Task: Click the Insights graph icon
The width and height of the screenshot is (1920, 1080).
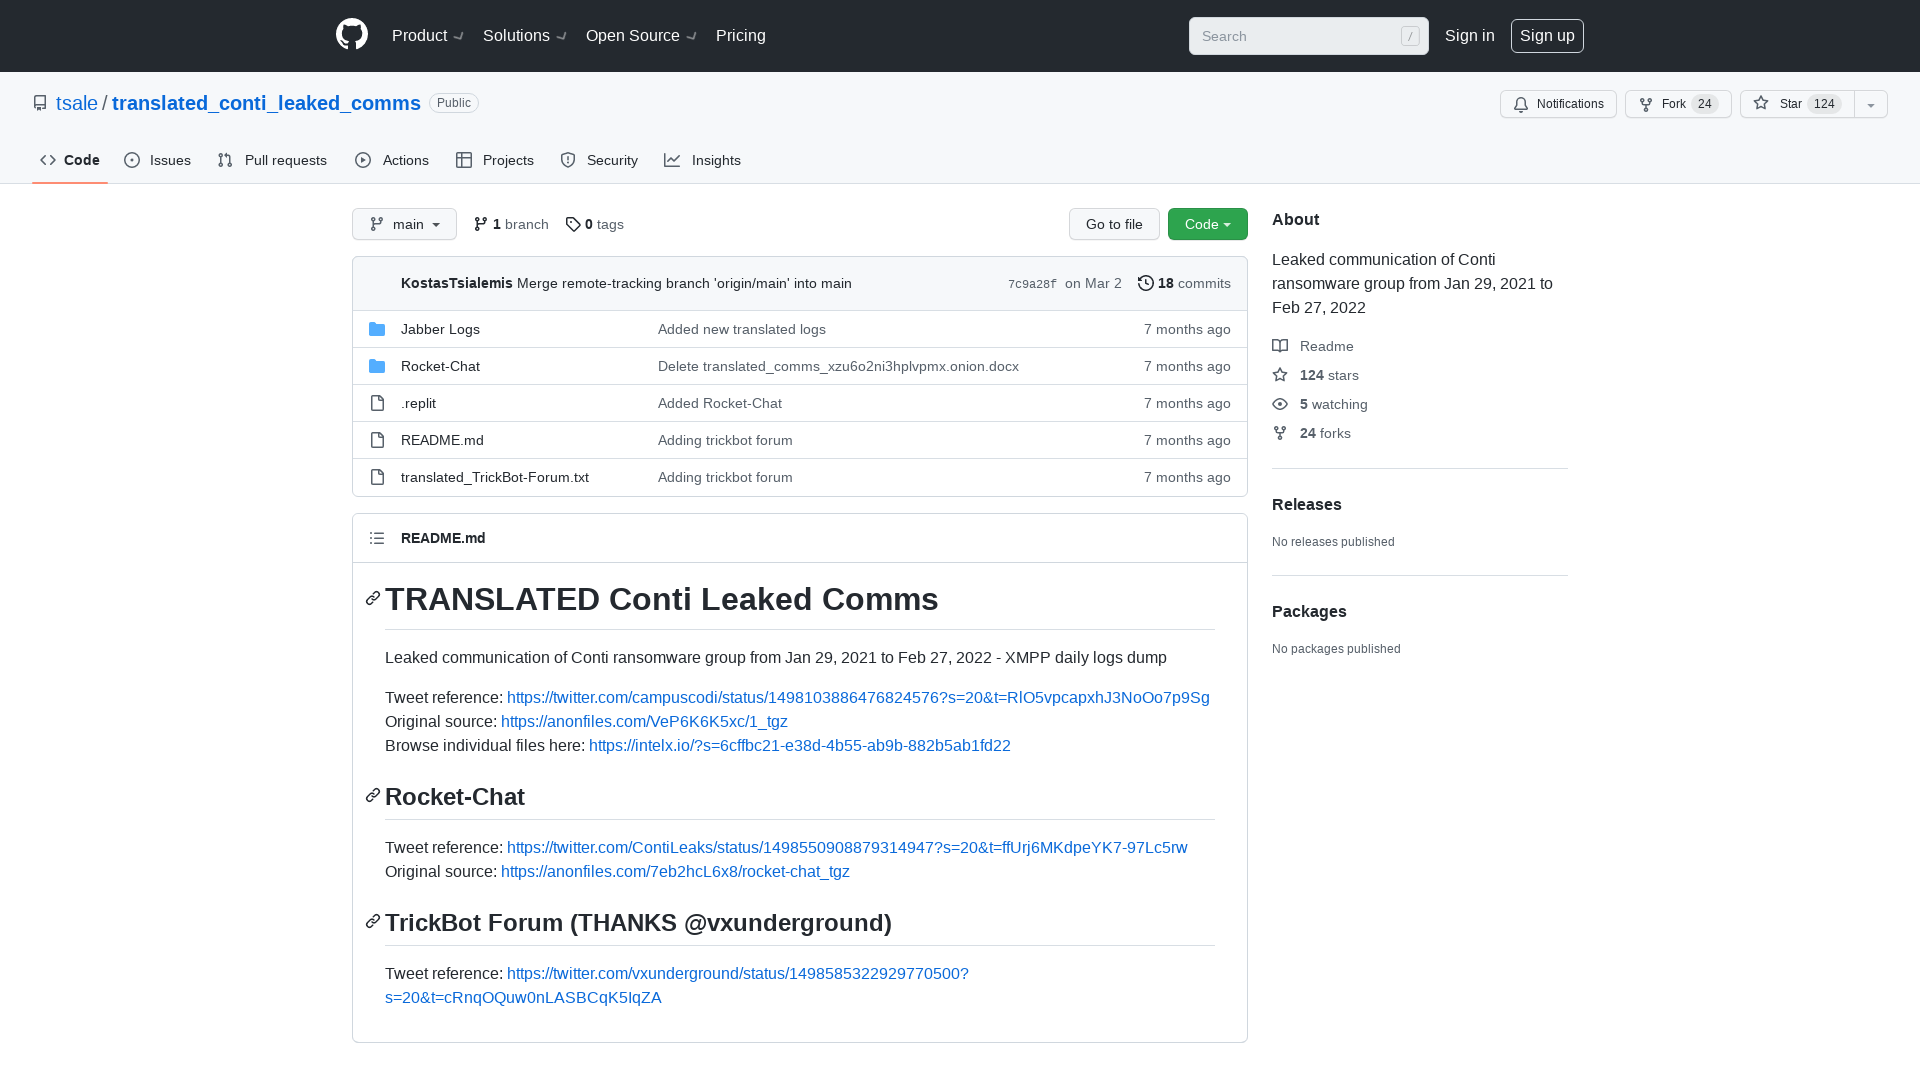Action: (x=672, y=160)
